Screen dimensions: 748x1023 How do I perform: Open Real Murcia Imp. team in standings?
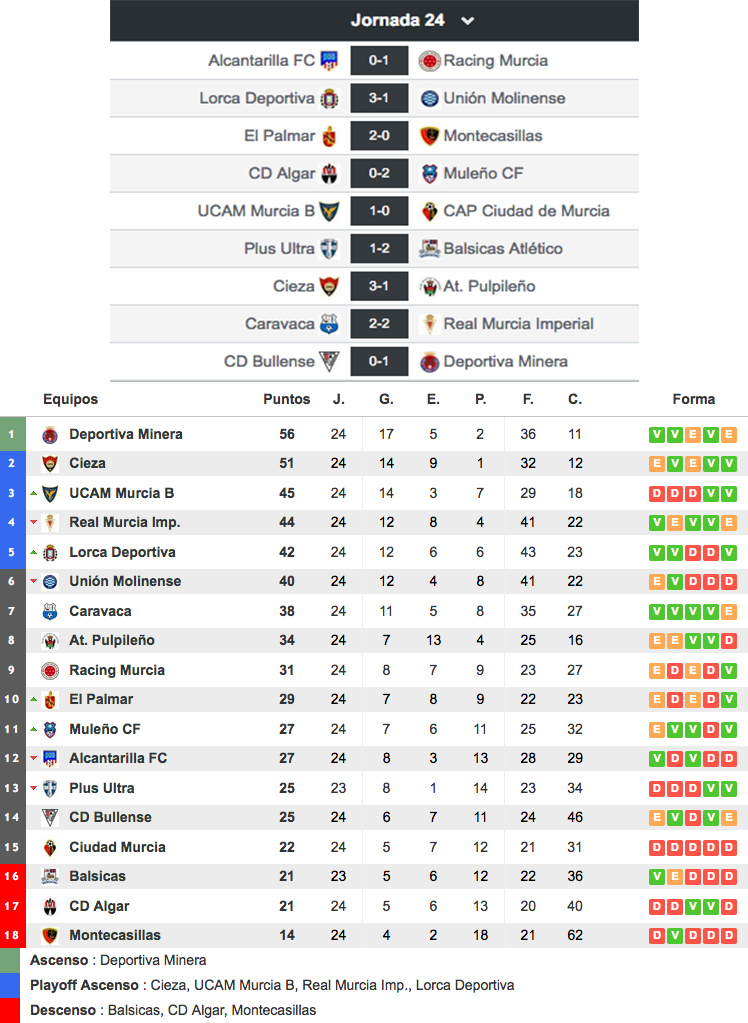(x=125, y=522)
